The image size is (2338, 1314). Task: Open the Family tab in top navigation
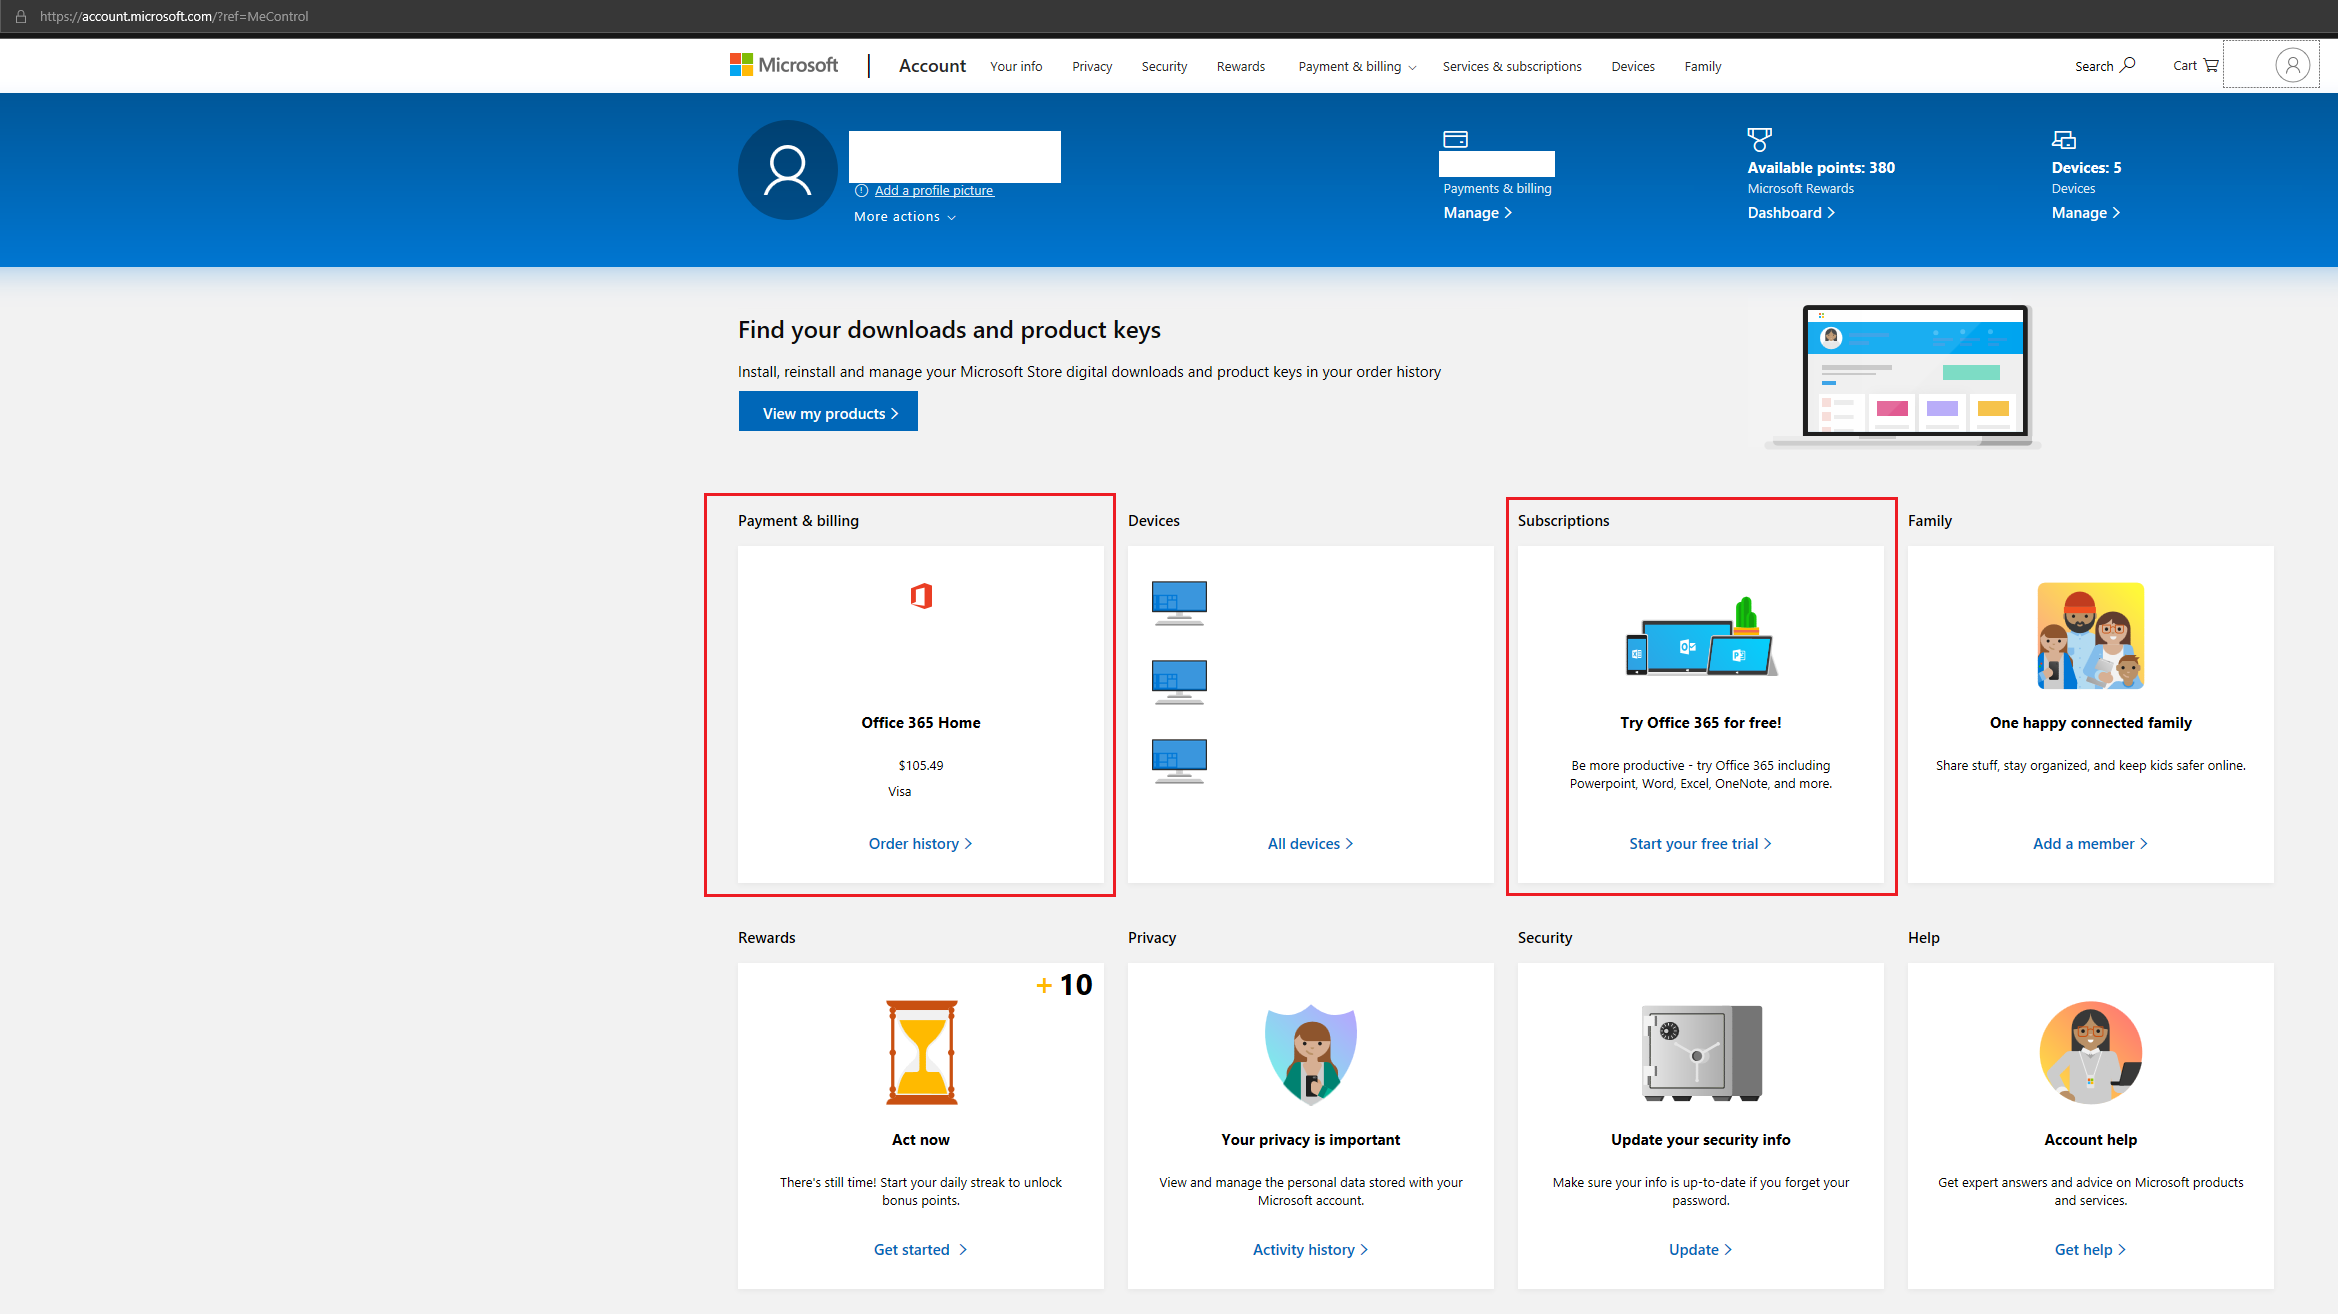point(1702,66)
